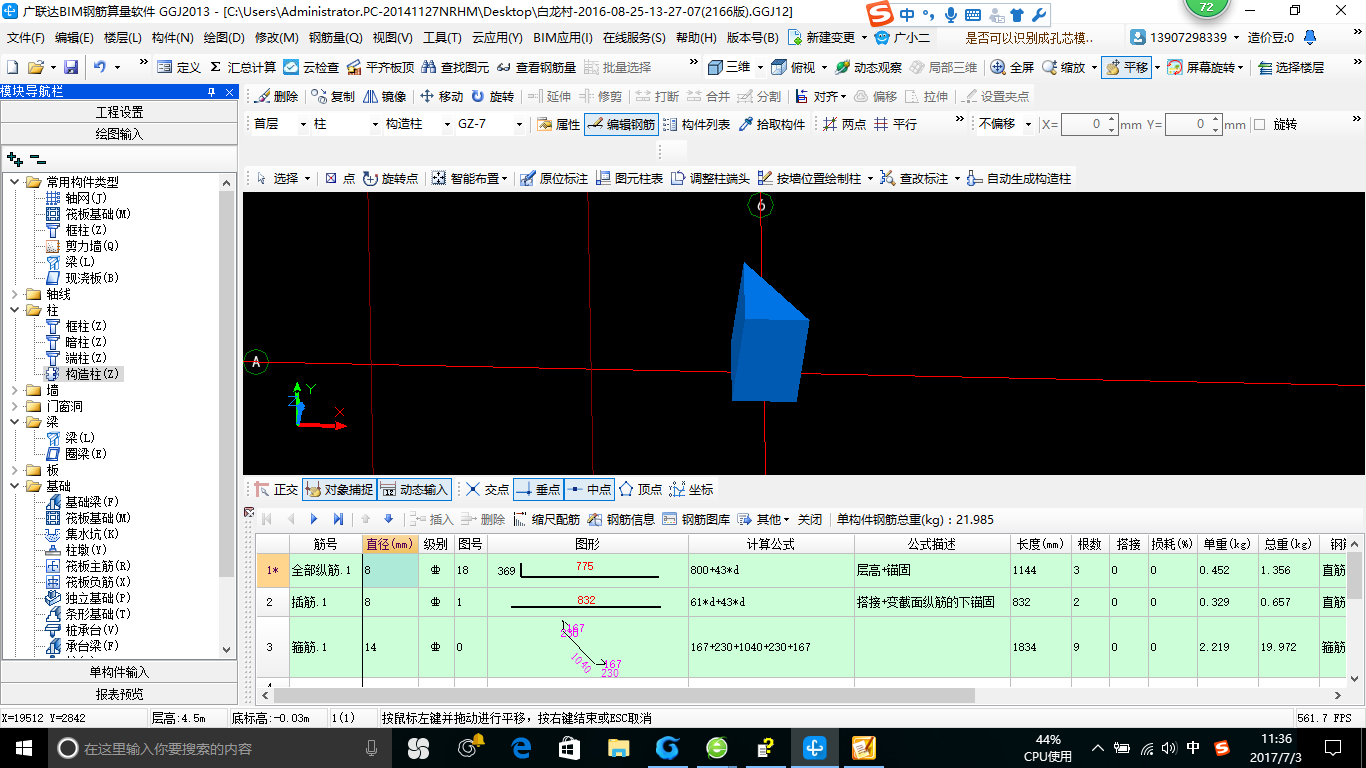
Task: Click 自动生成构造柱 auto-generate structural columns
Action: coord(1018,178)
